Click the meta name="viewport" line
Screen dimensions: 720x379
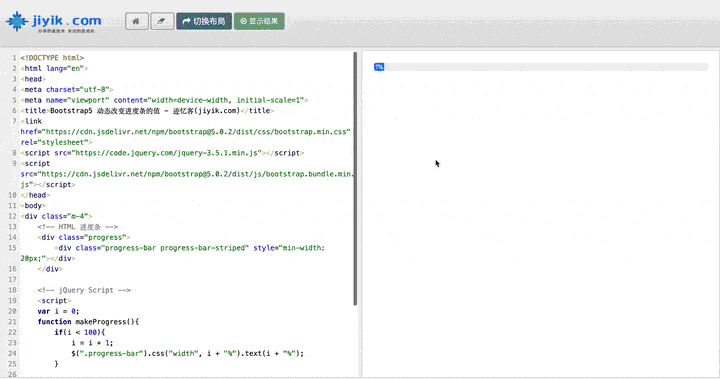click(164, 100)
